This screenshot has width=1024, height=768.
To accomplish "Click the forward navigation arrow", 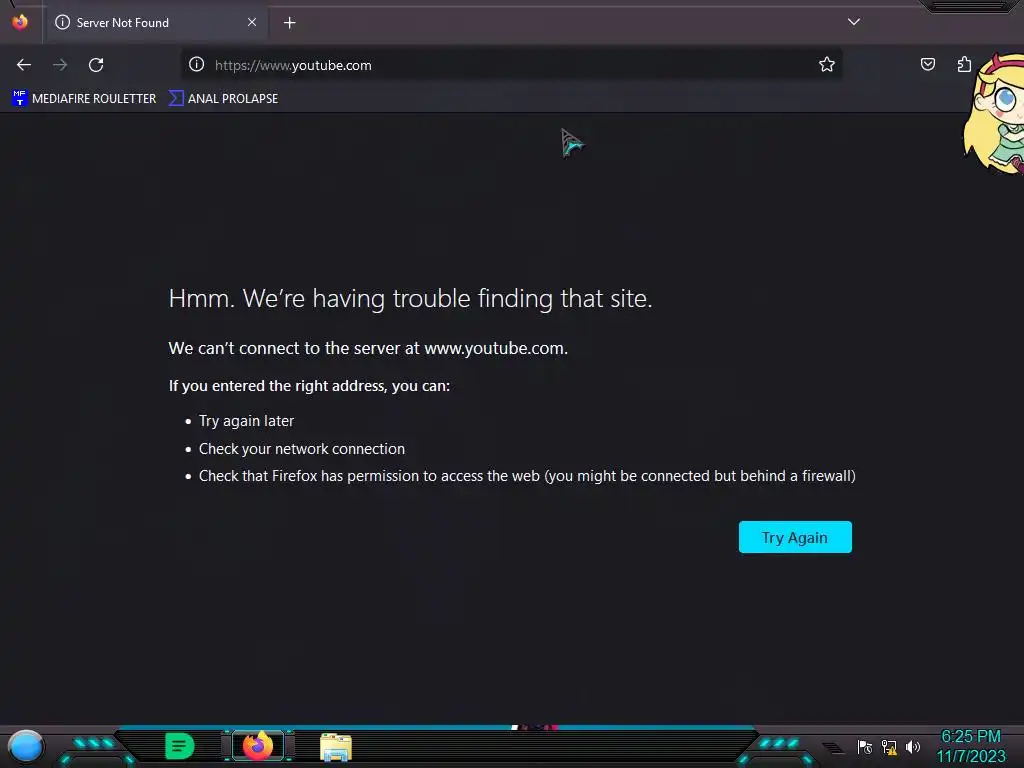I will tap(60, 65).
